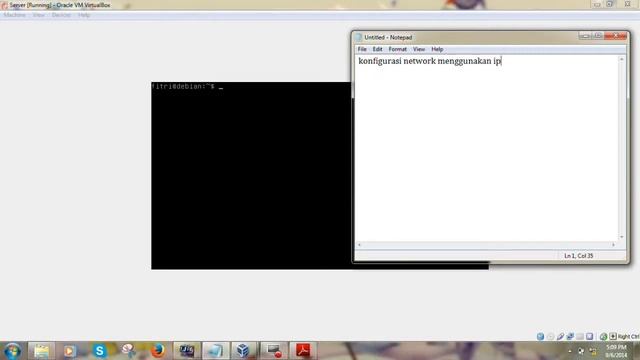Click Notepad's horizontal scrollbar right arrow
Viewport: 640px width, 360px height.
tap(613, 245)
